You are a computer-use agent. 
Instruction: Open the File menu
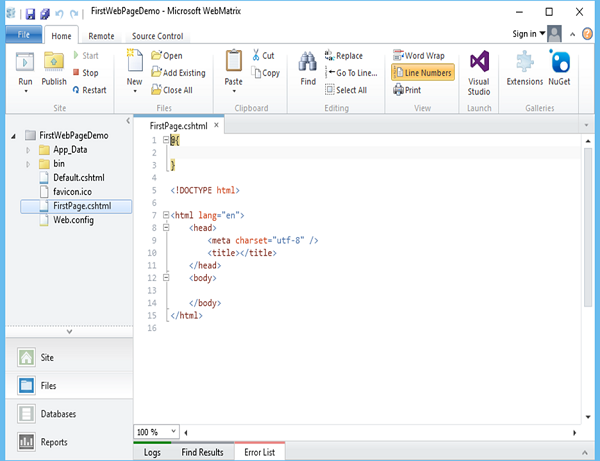pyautogui.click(x=22, y=36)
